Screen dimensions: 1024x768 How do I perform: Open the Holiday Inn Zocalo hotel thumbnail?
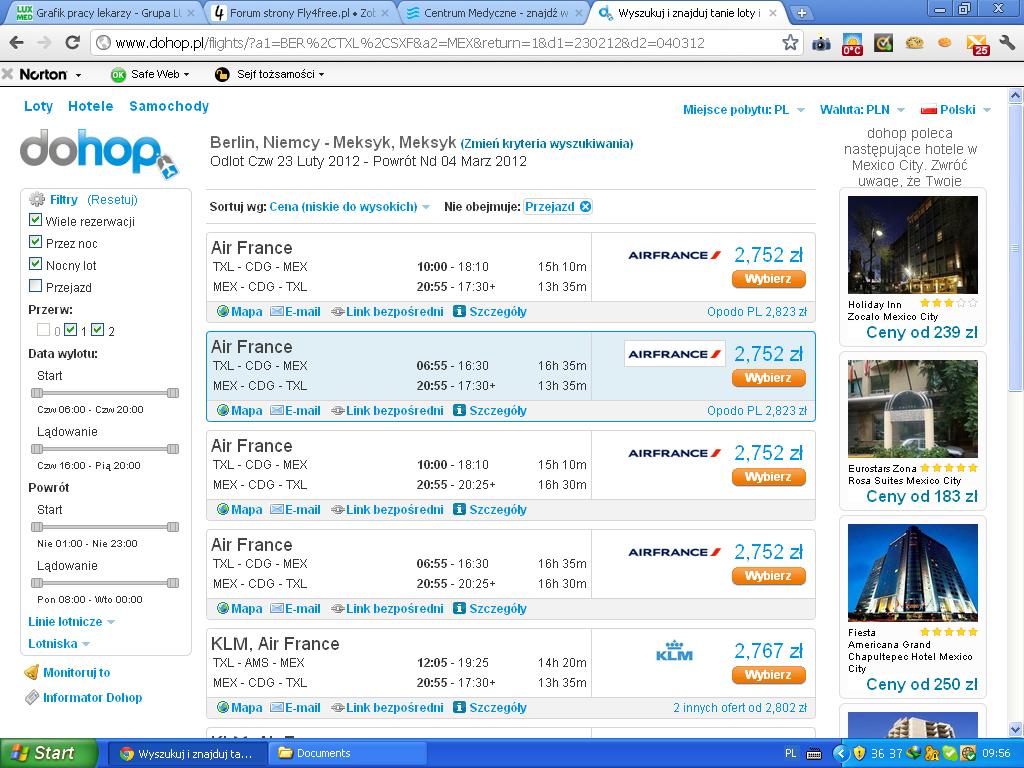912,245
